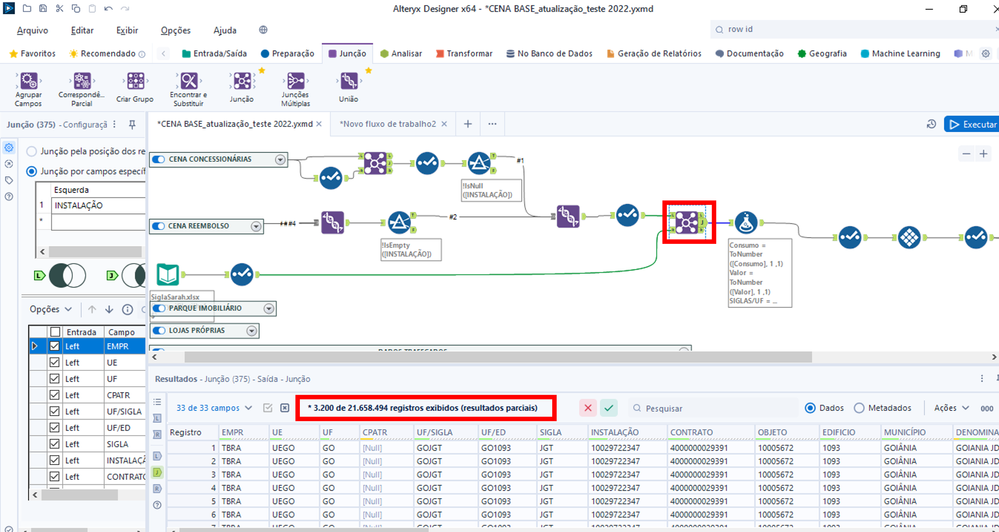This screenshot has height=532, width=999.
Task: Select the Encontrar e Substituir tool
Action: pos(189,87)
